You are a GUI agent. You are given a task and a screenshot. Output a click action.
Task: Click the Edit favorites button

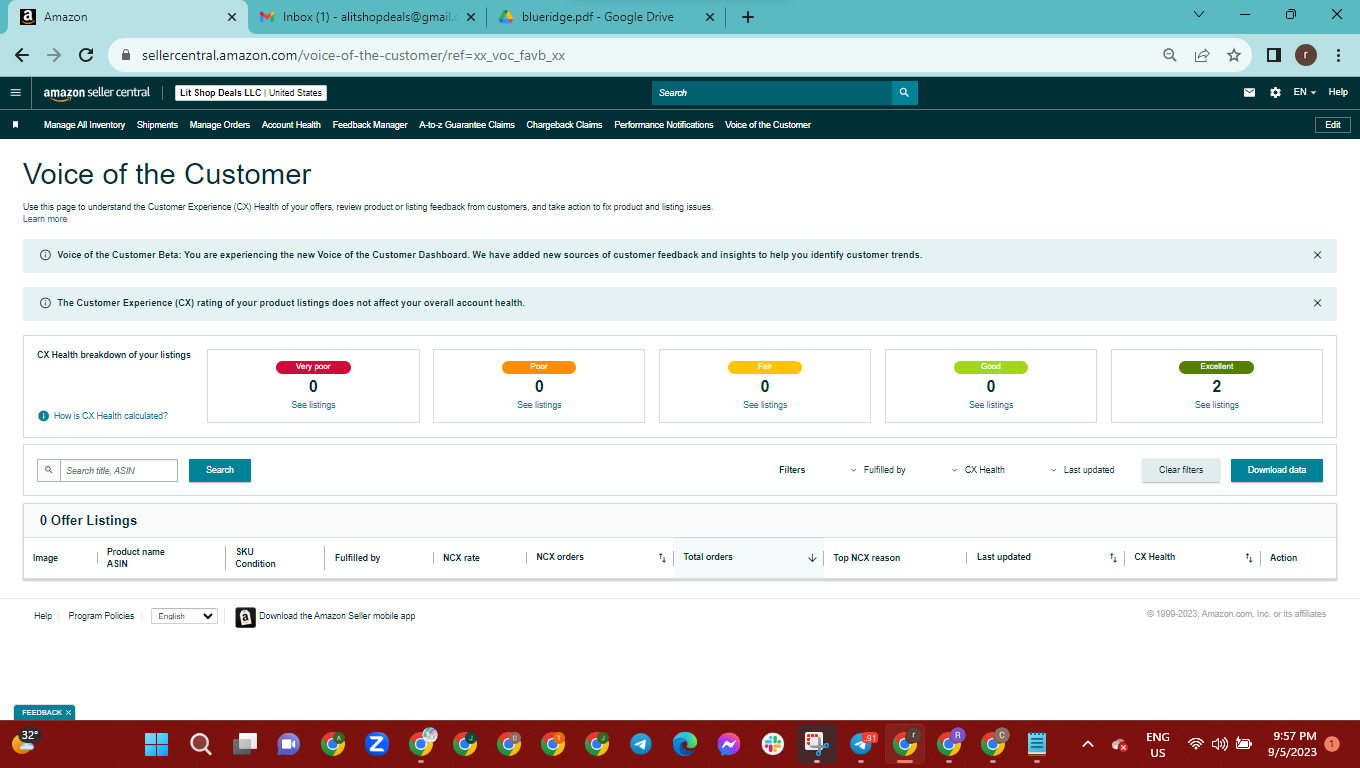click(x=1333, y=125)
